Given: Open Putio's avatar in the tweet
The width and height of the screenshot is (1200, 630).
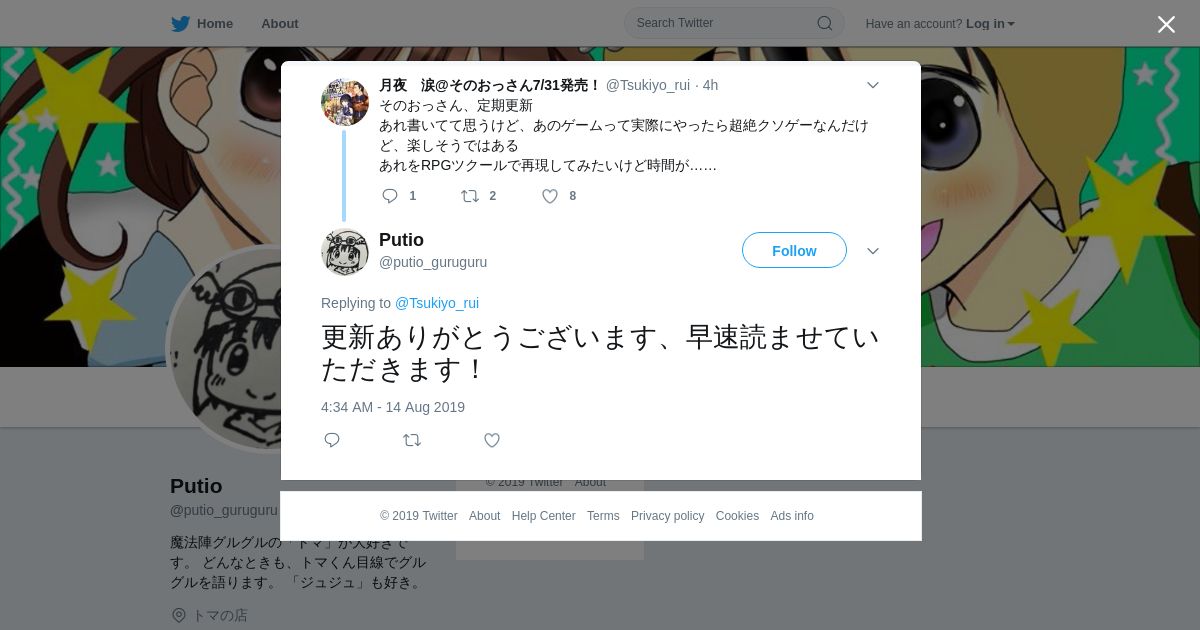Looking at the screenshot, I should [345, 251].
